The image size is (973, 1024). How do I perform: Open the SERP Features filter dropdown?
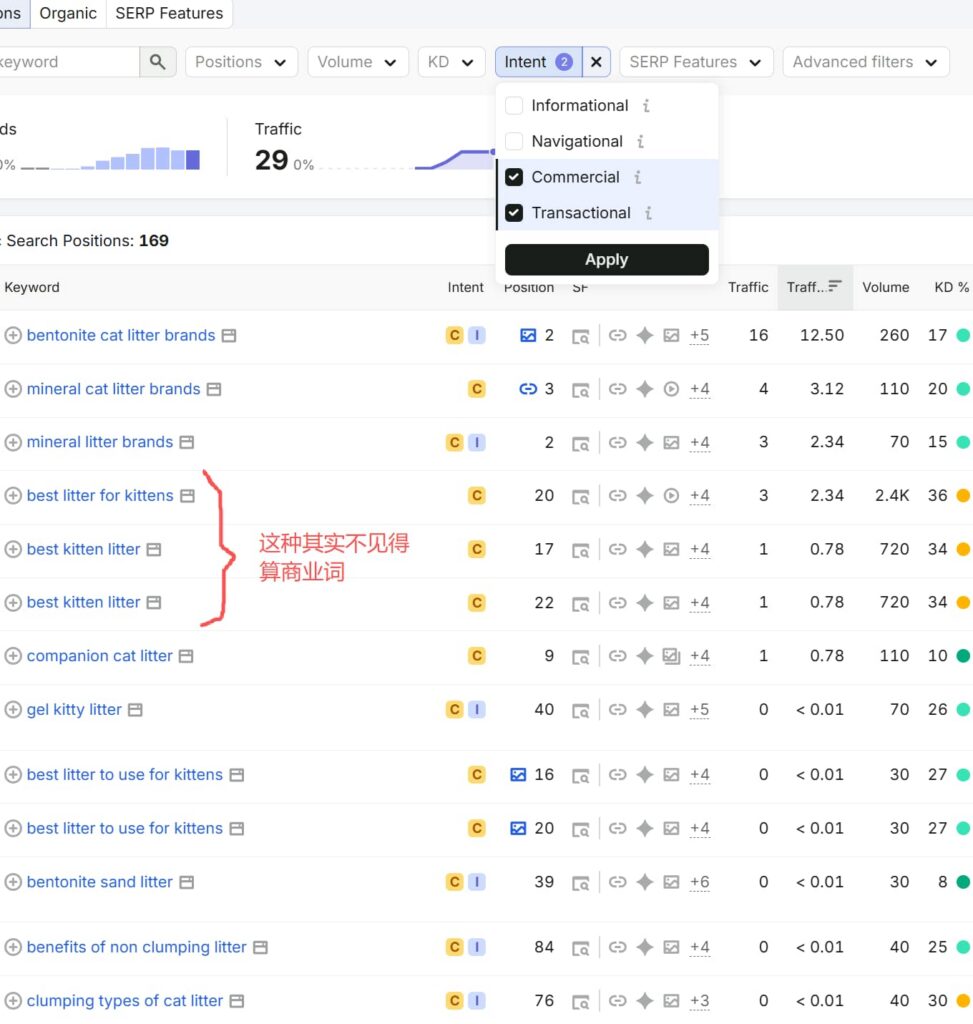click(696, 62)
